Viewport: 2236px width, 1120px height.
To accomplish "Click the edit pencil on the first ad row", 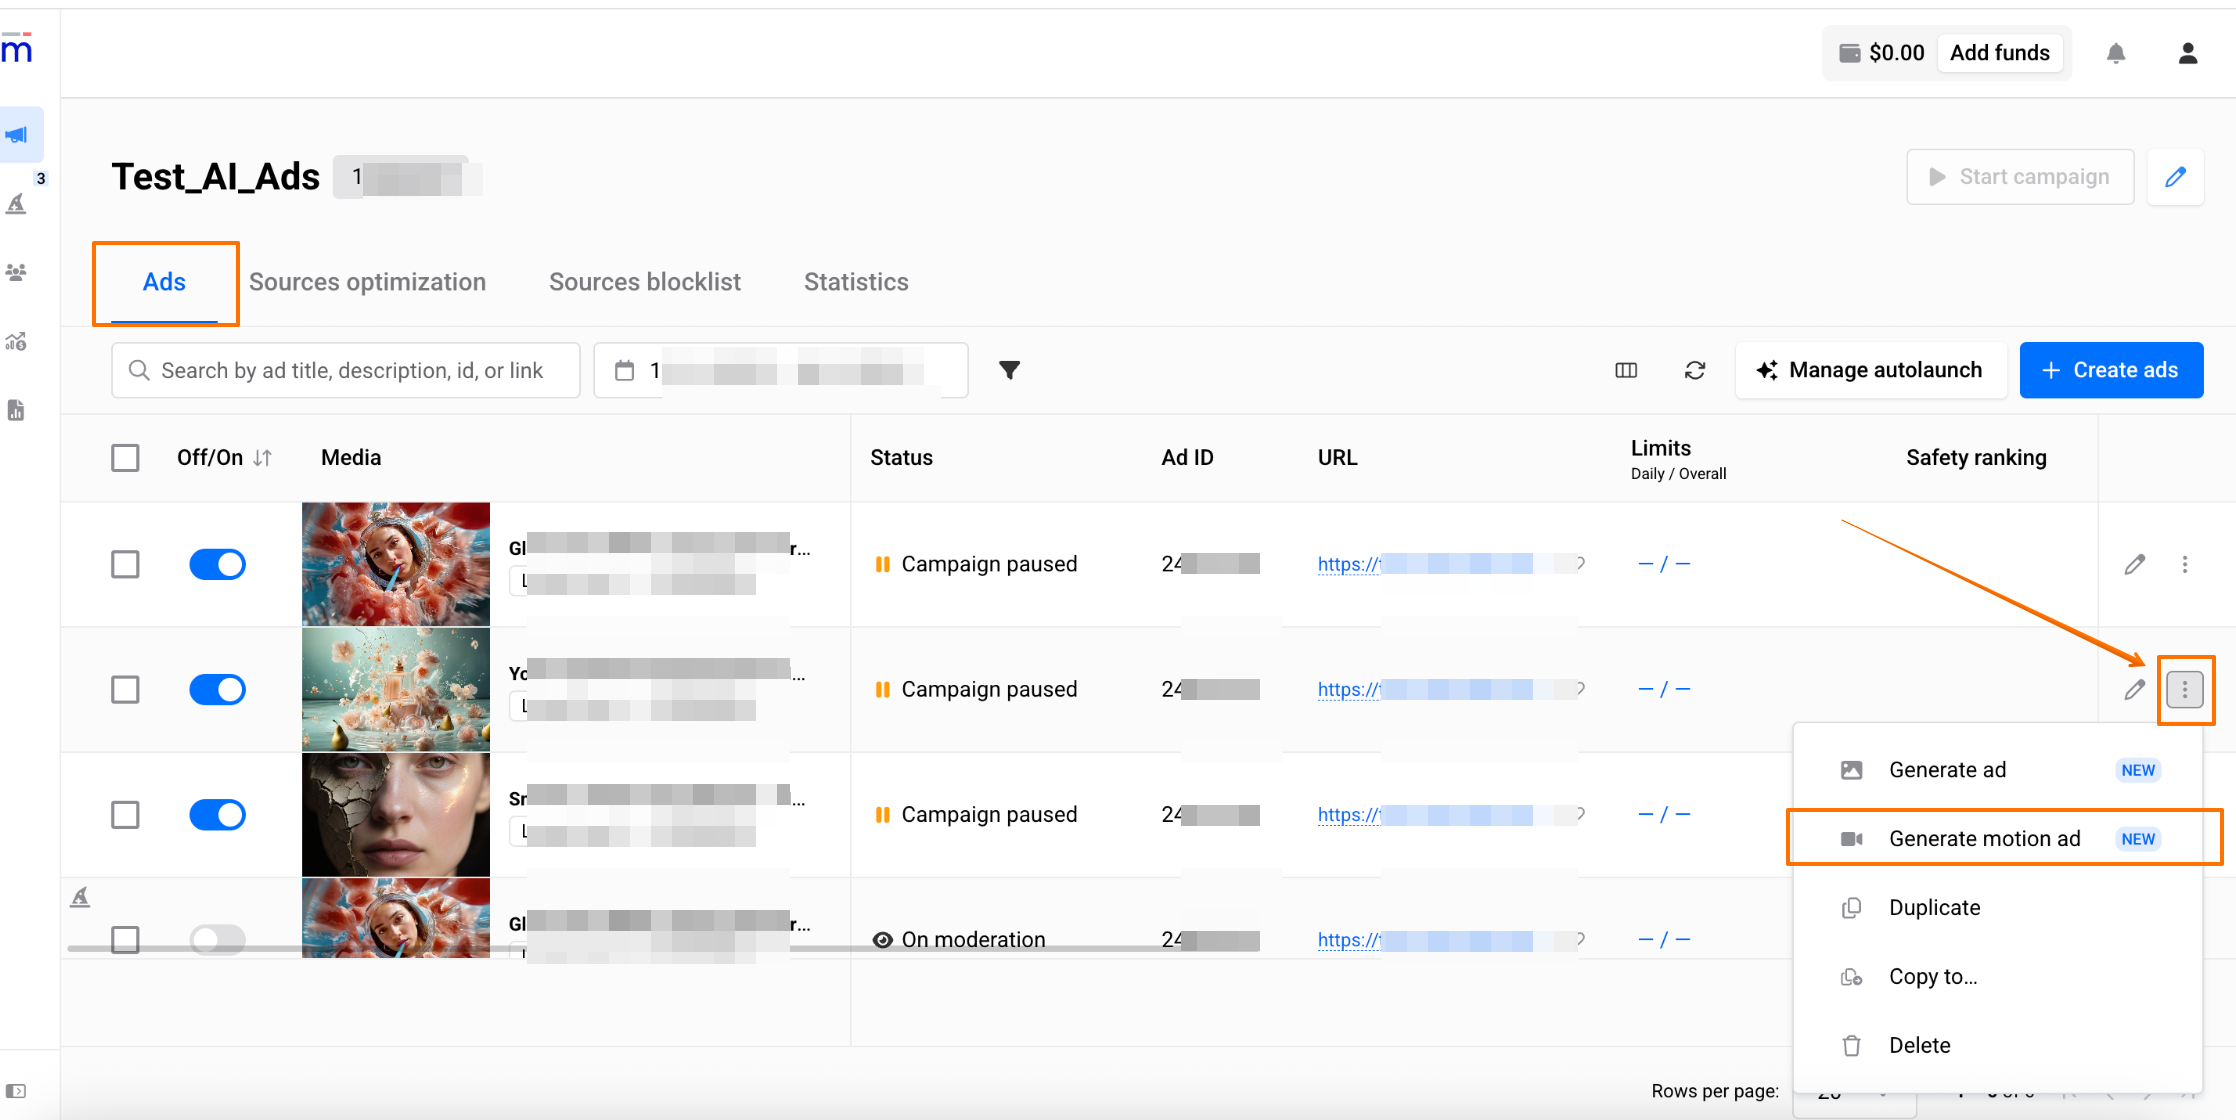I will [2134, 564].
